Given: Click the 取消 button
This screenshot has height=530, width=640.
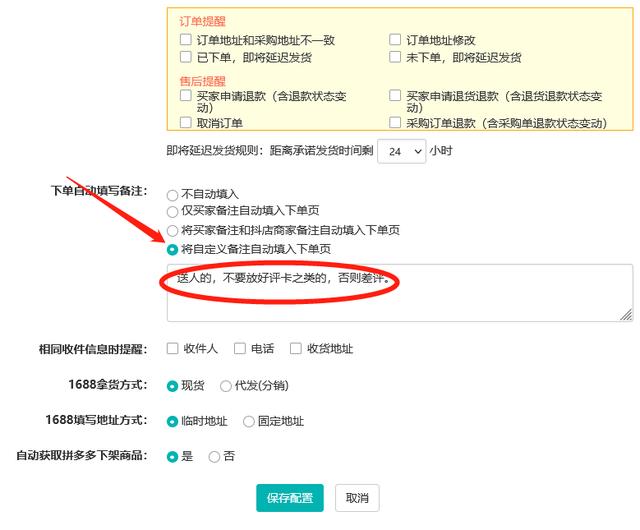Looking at the screenshot, I should click(x=357, y=498).
